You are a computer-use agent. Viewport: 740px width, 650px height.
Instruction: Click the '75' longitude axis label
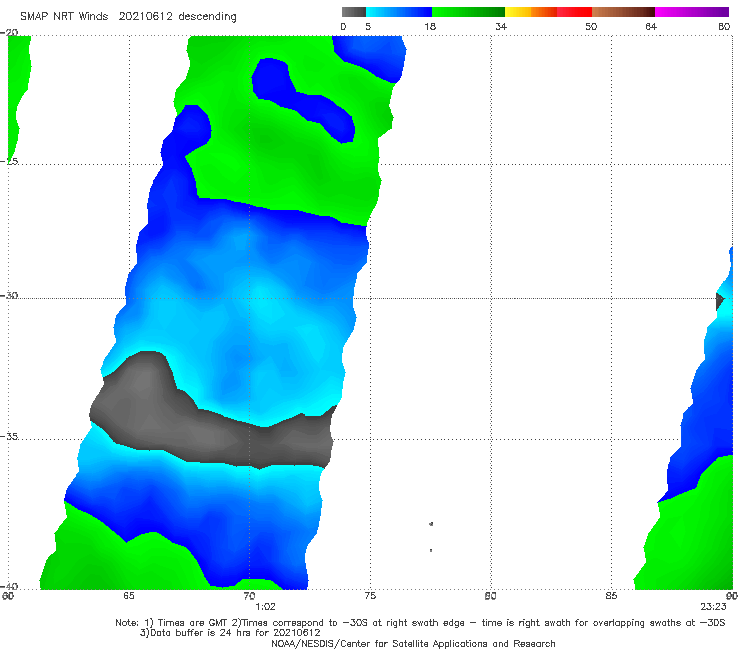[x=370, y=596]
